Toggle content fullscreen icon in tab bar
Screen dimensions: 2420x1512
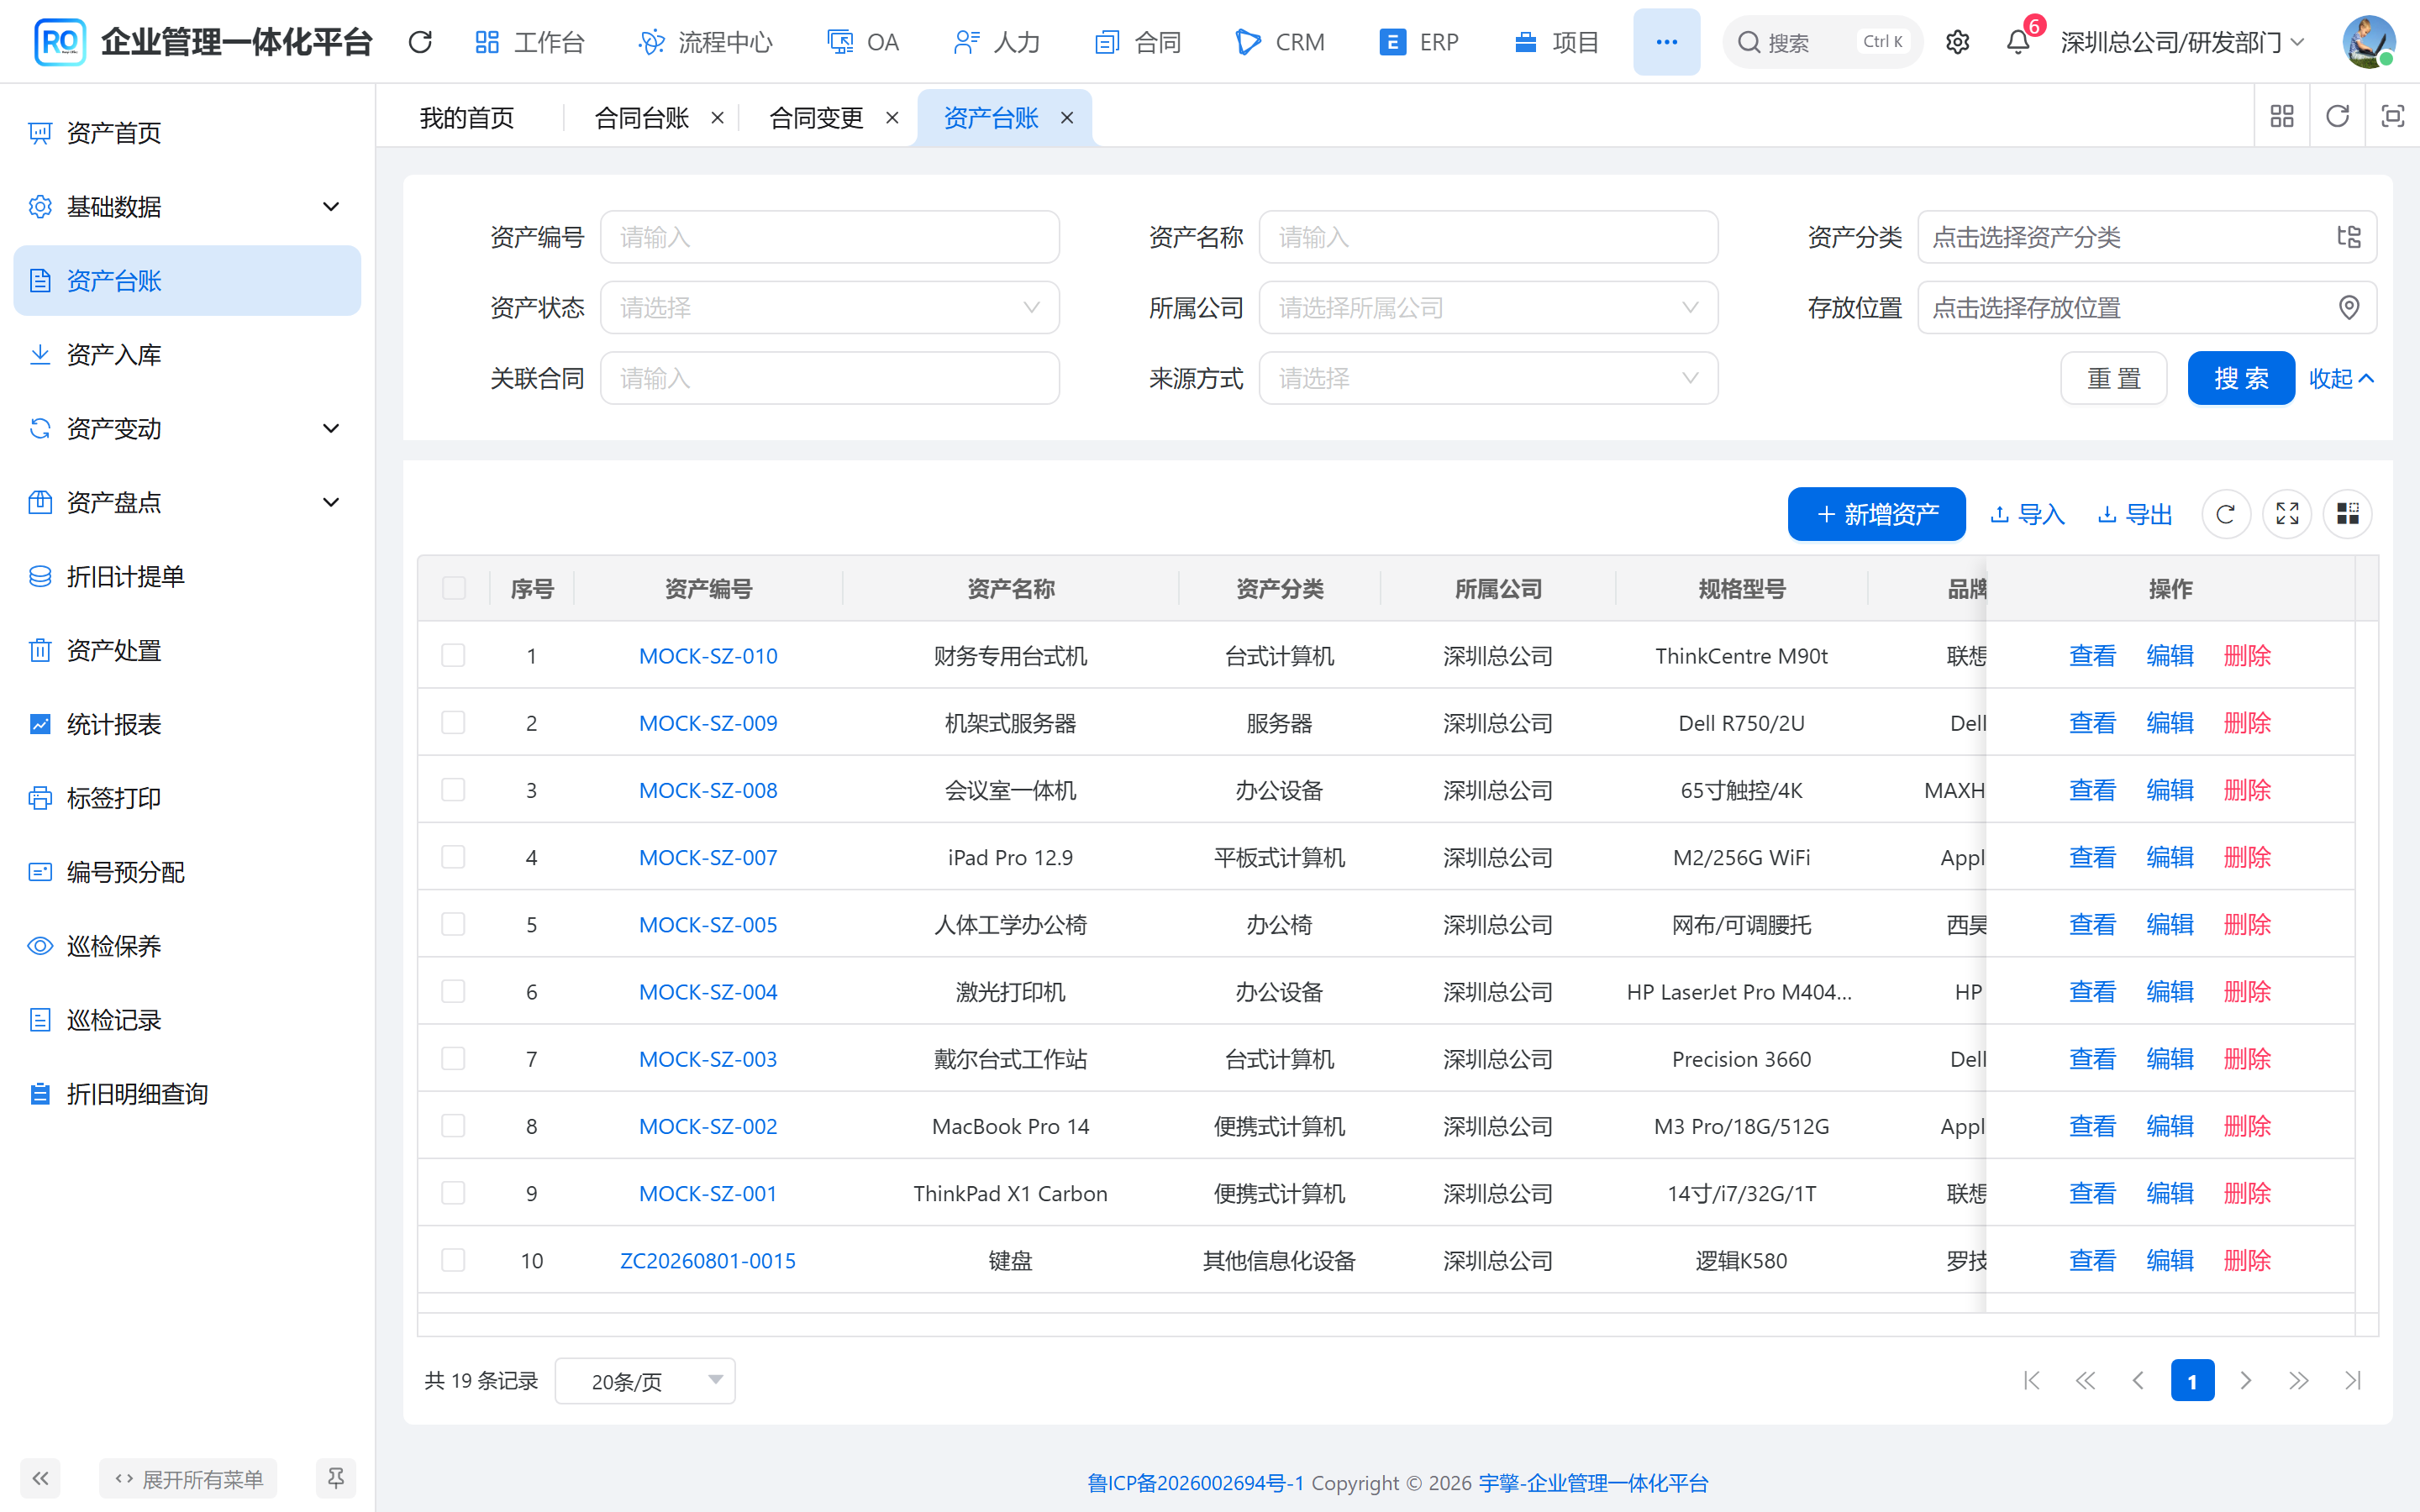point(2392,117)
